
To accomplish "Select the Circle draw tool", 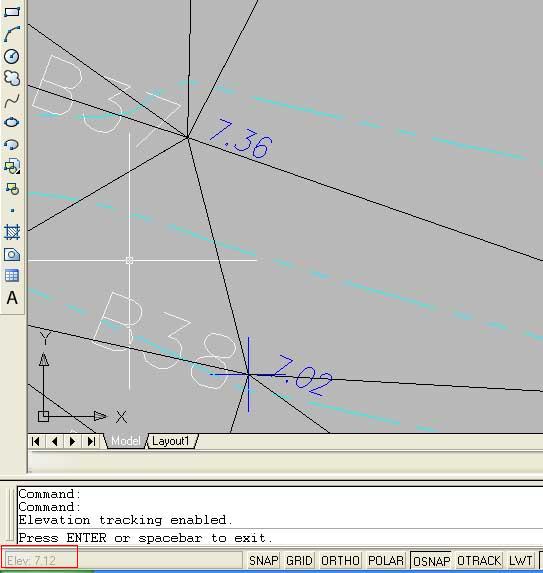I will tap(12, 56).
